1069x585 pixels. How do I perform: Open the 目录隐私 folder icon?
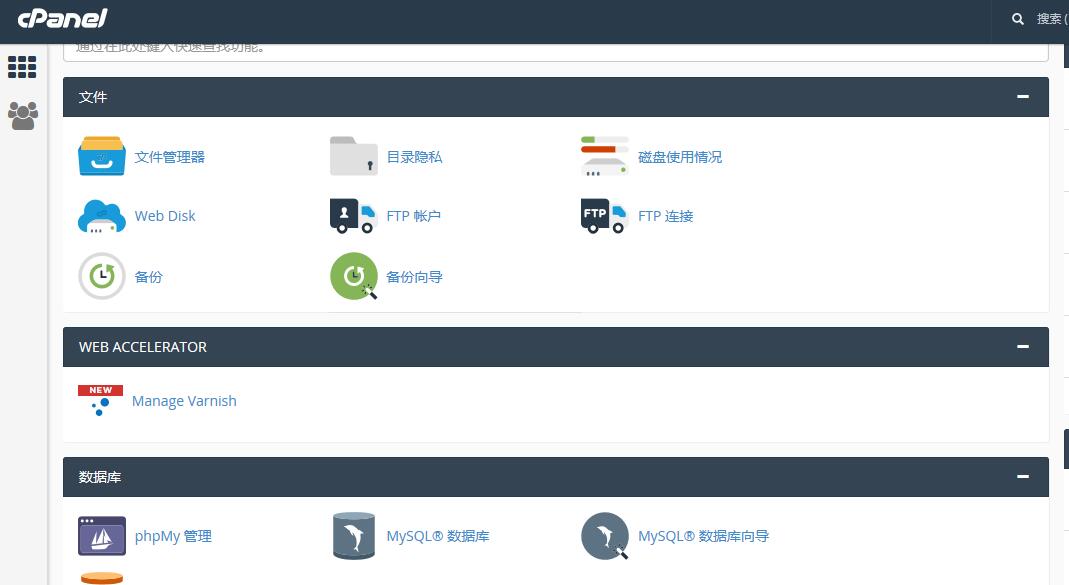[353, 156]
